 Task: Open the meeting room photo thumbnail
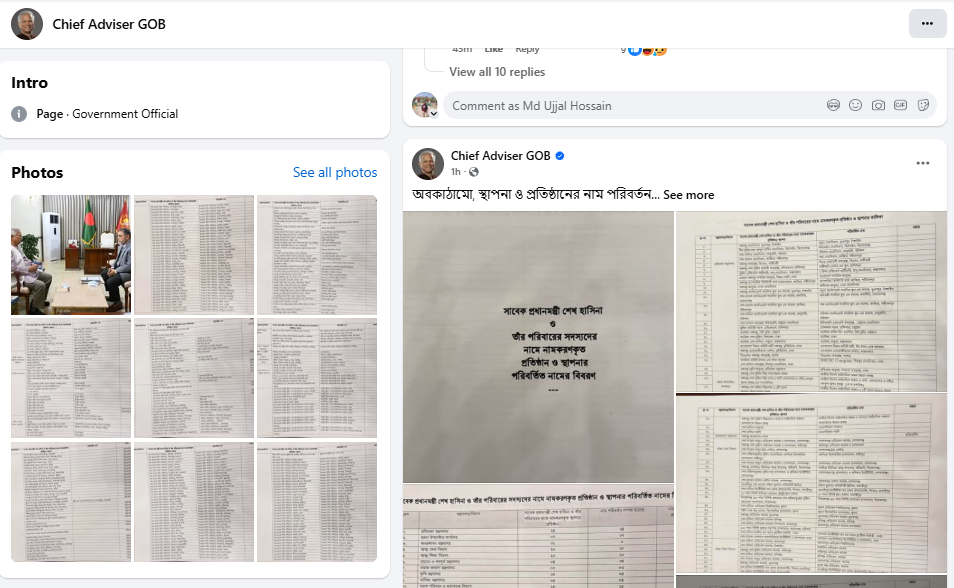pos(71,254)
